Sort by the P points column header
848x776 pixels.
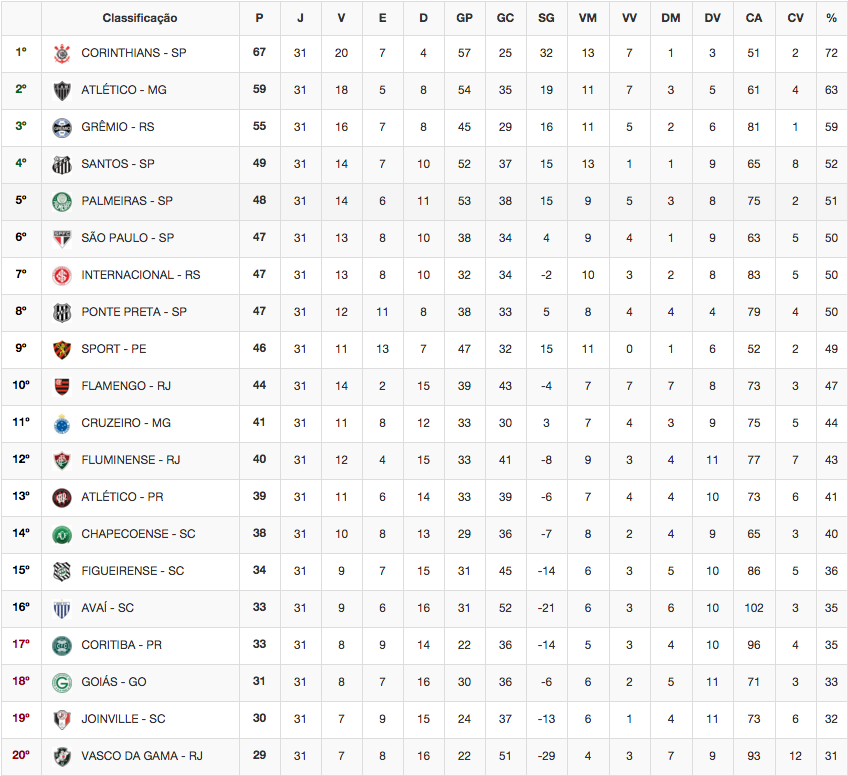pyautogui.click(x=260, y=18)
